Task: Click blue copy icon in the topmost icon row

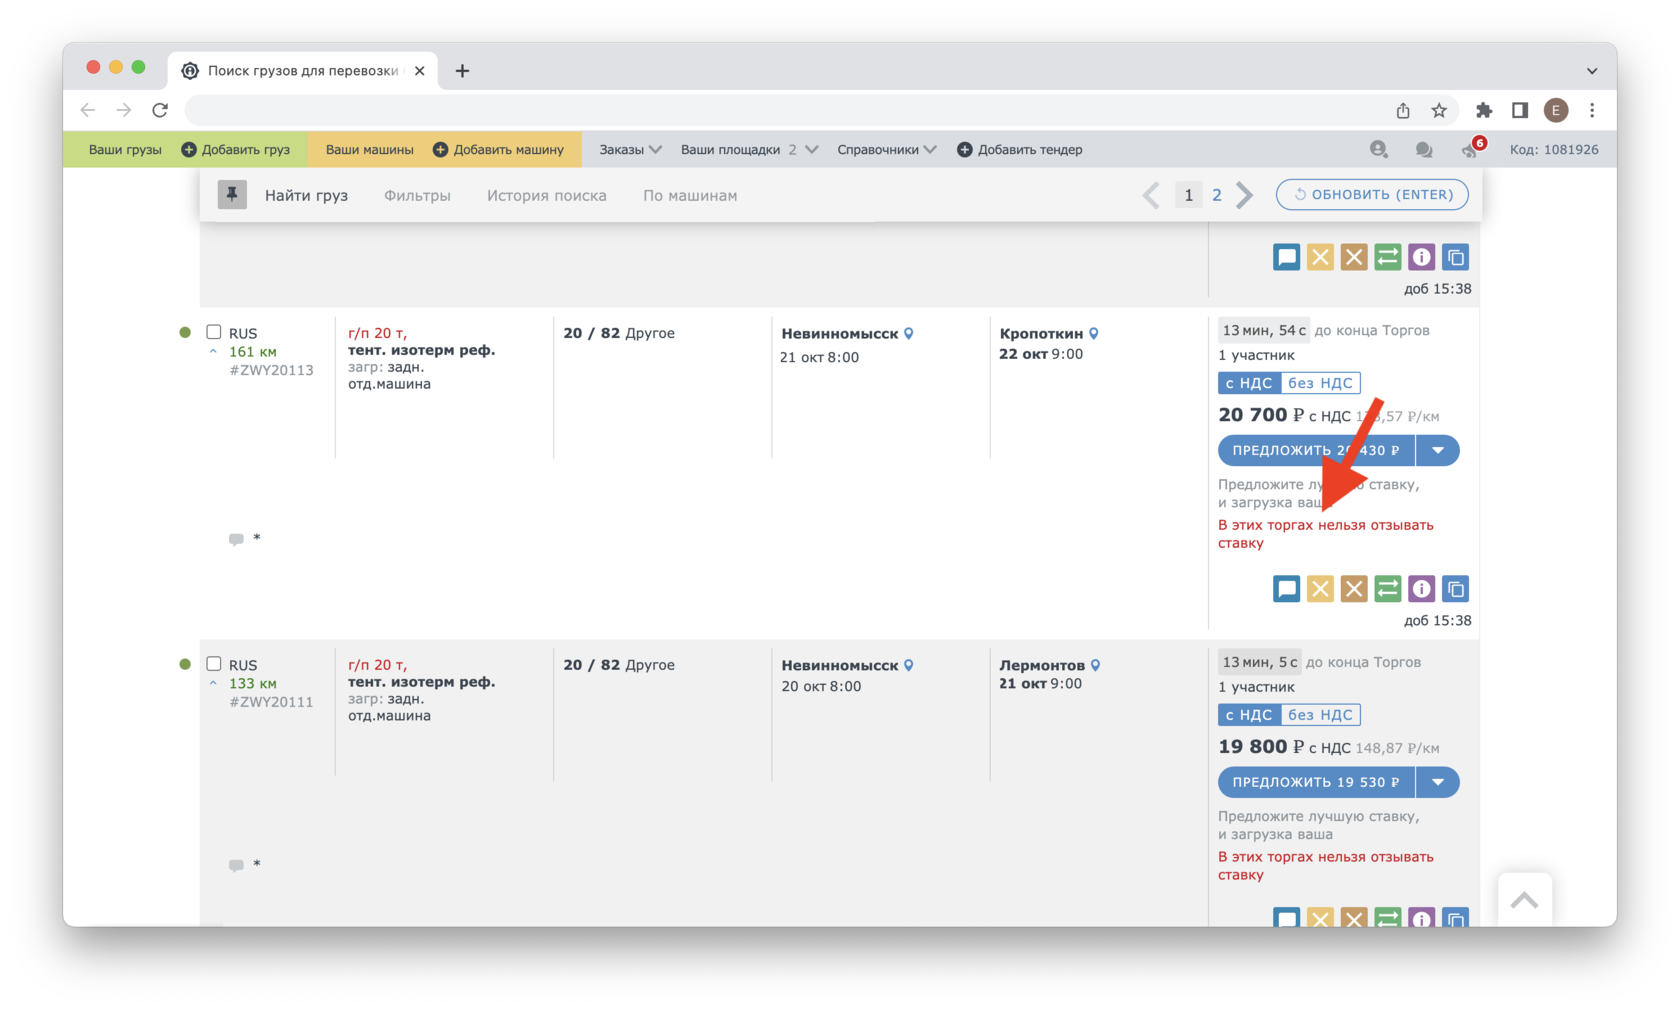Action: point(1456,257)
